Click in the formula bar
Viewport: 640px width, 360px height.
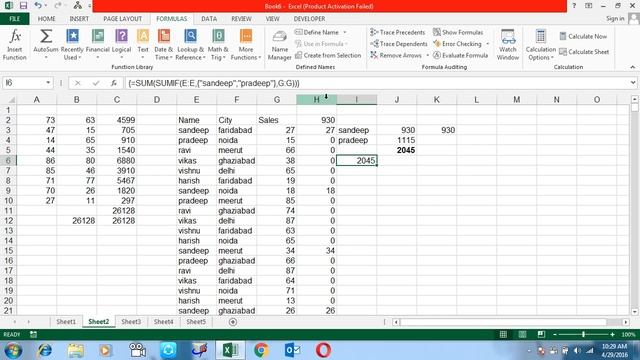tap(376, 83)
